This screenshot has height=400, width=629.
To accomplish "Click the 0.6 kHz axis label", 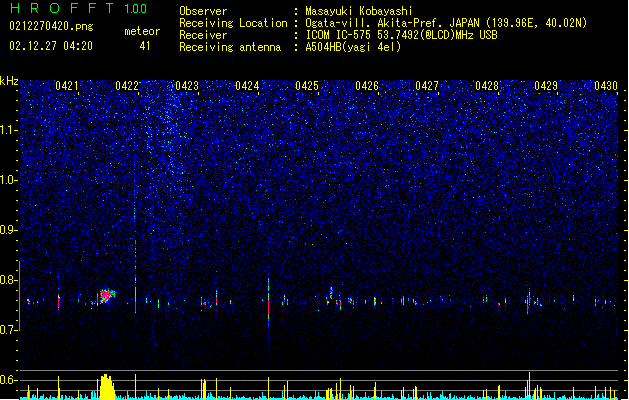I will pyautogui.click(x=9, y=380).
